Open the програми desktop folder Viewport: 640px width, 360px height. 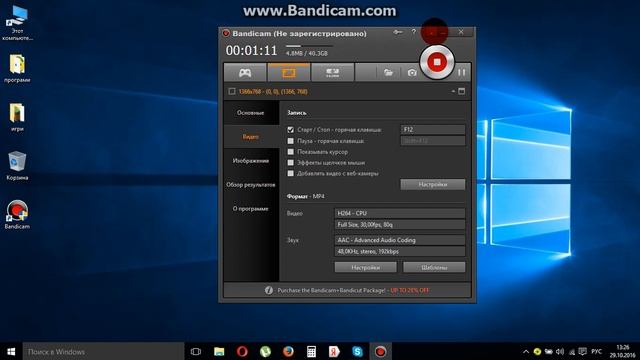click(17, 68)
